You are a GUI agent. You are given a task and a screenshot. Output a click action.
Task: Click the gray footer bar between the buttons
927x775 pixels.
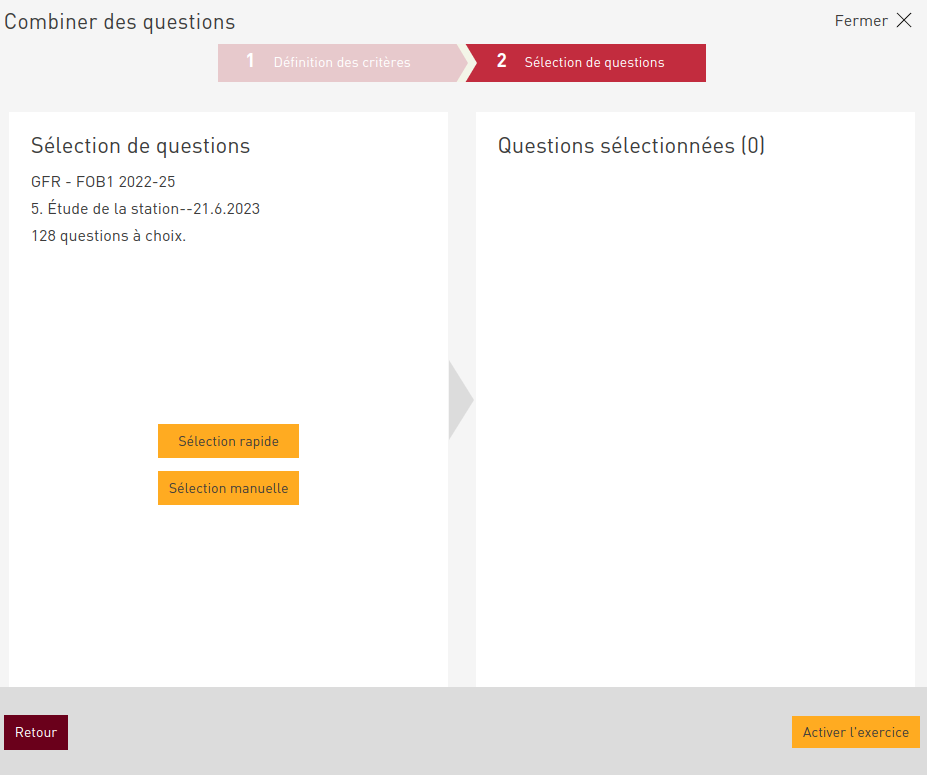(x=430, y=732)
